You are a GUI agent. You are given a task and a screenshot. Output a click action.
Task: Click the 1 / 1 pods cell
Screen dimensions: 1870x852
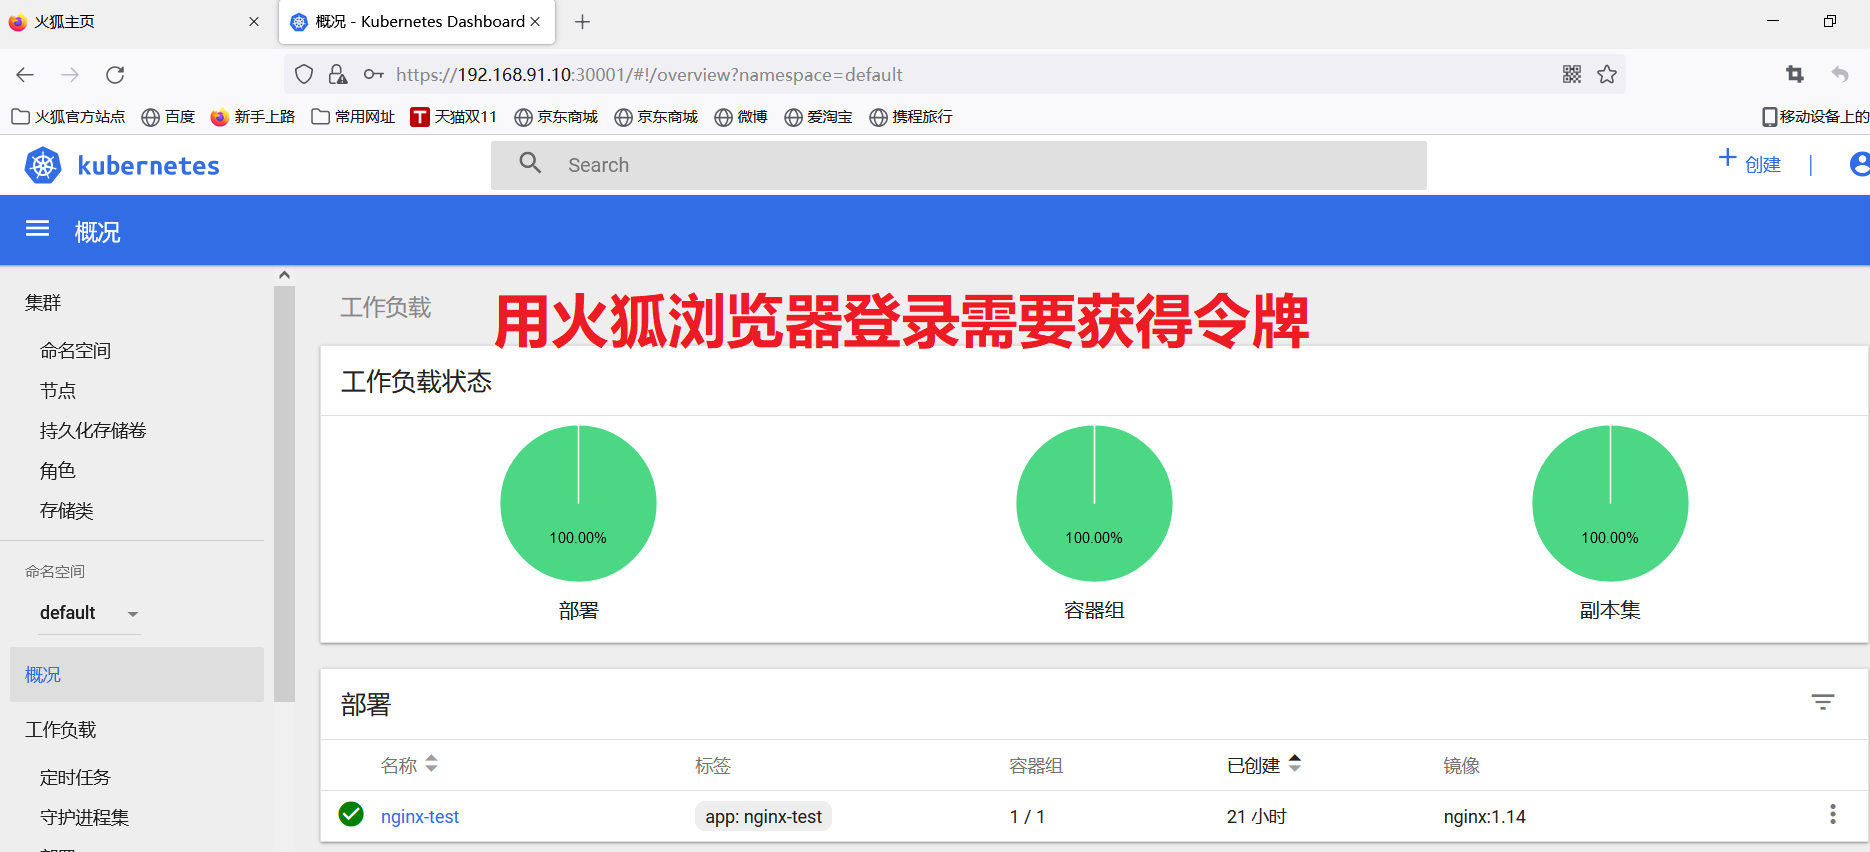(1027, 817)
